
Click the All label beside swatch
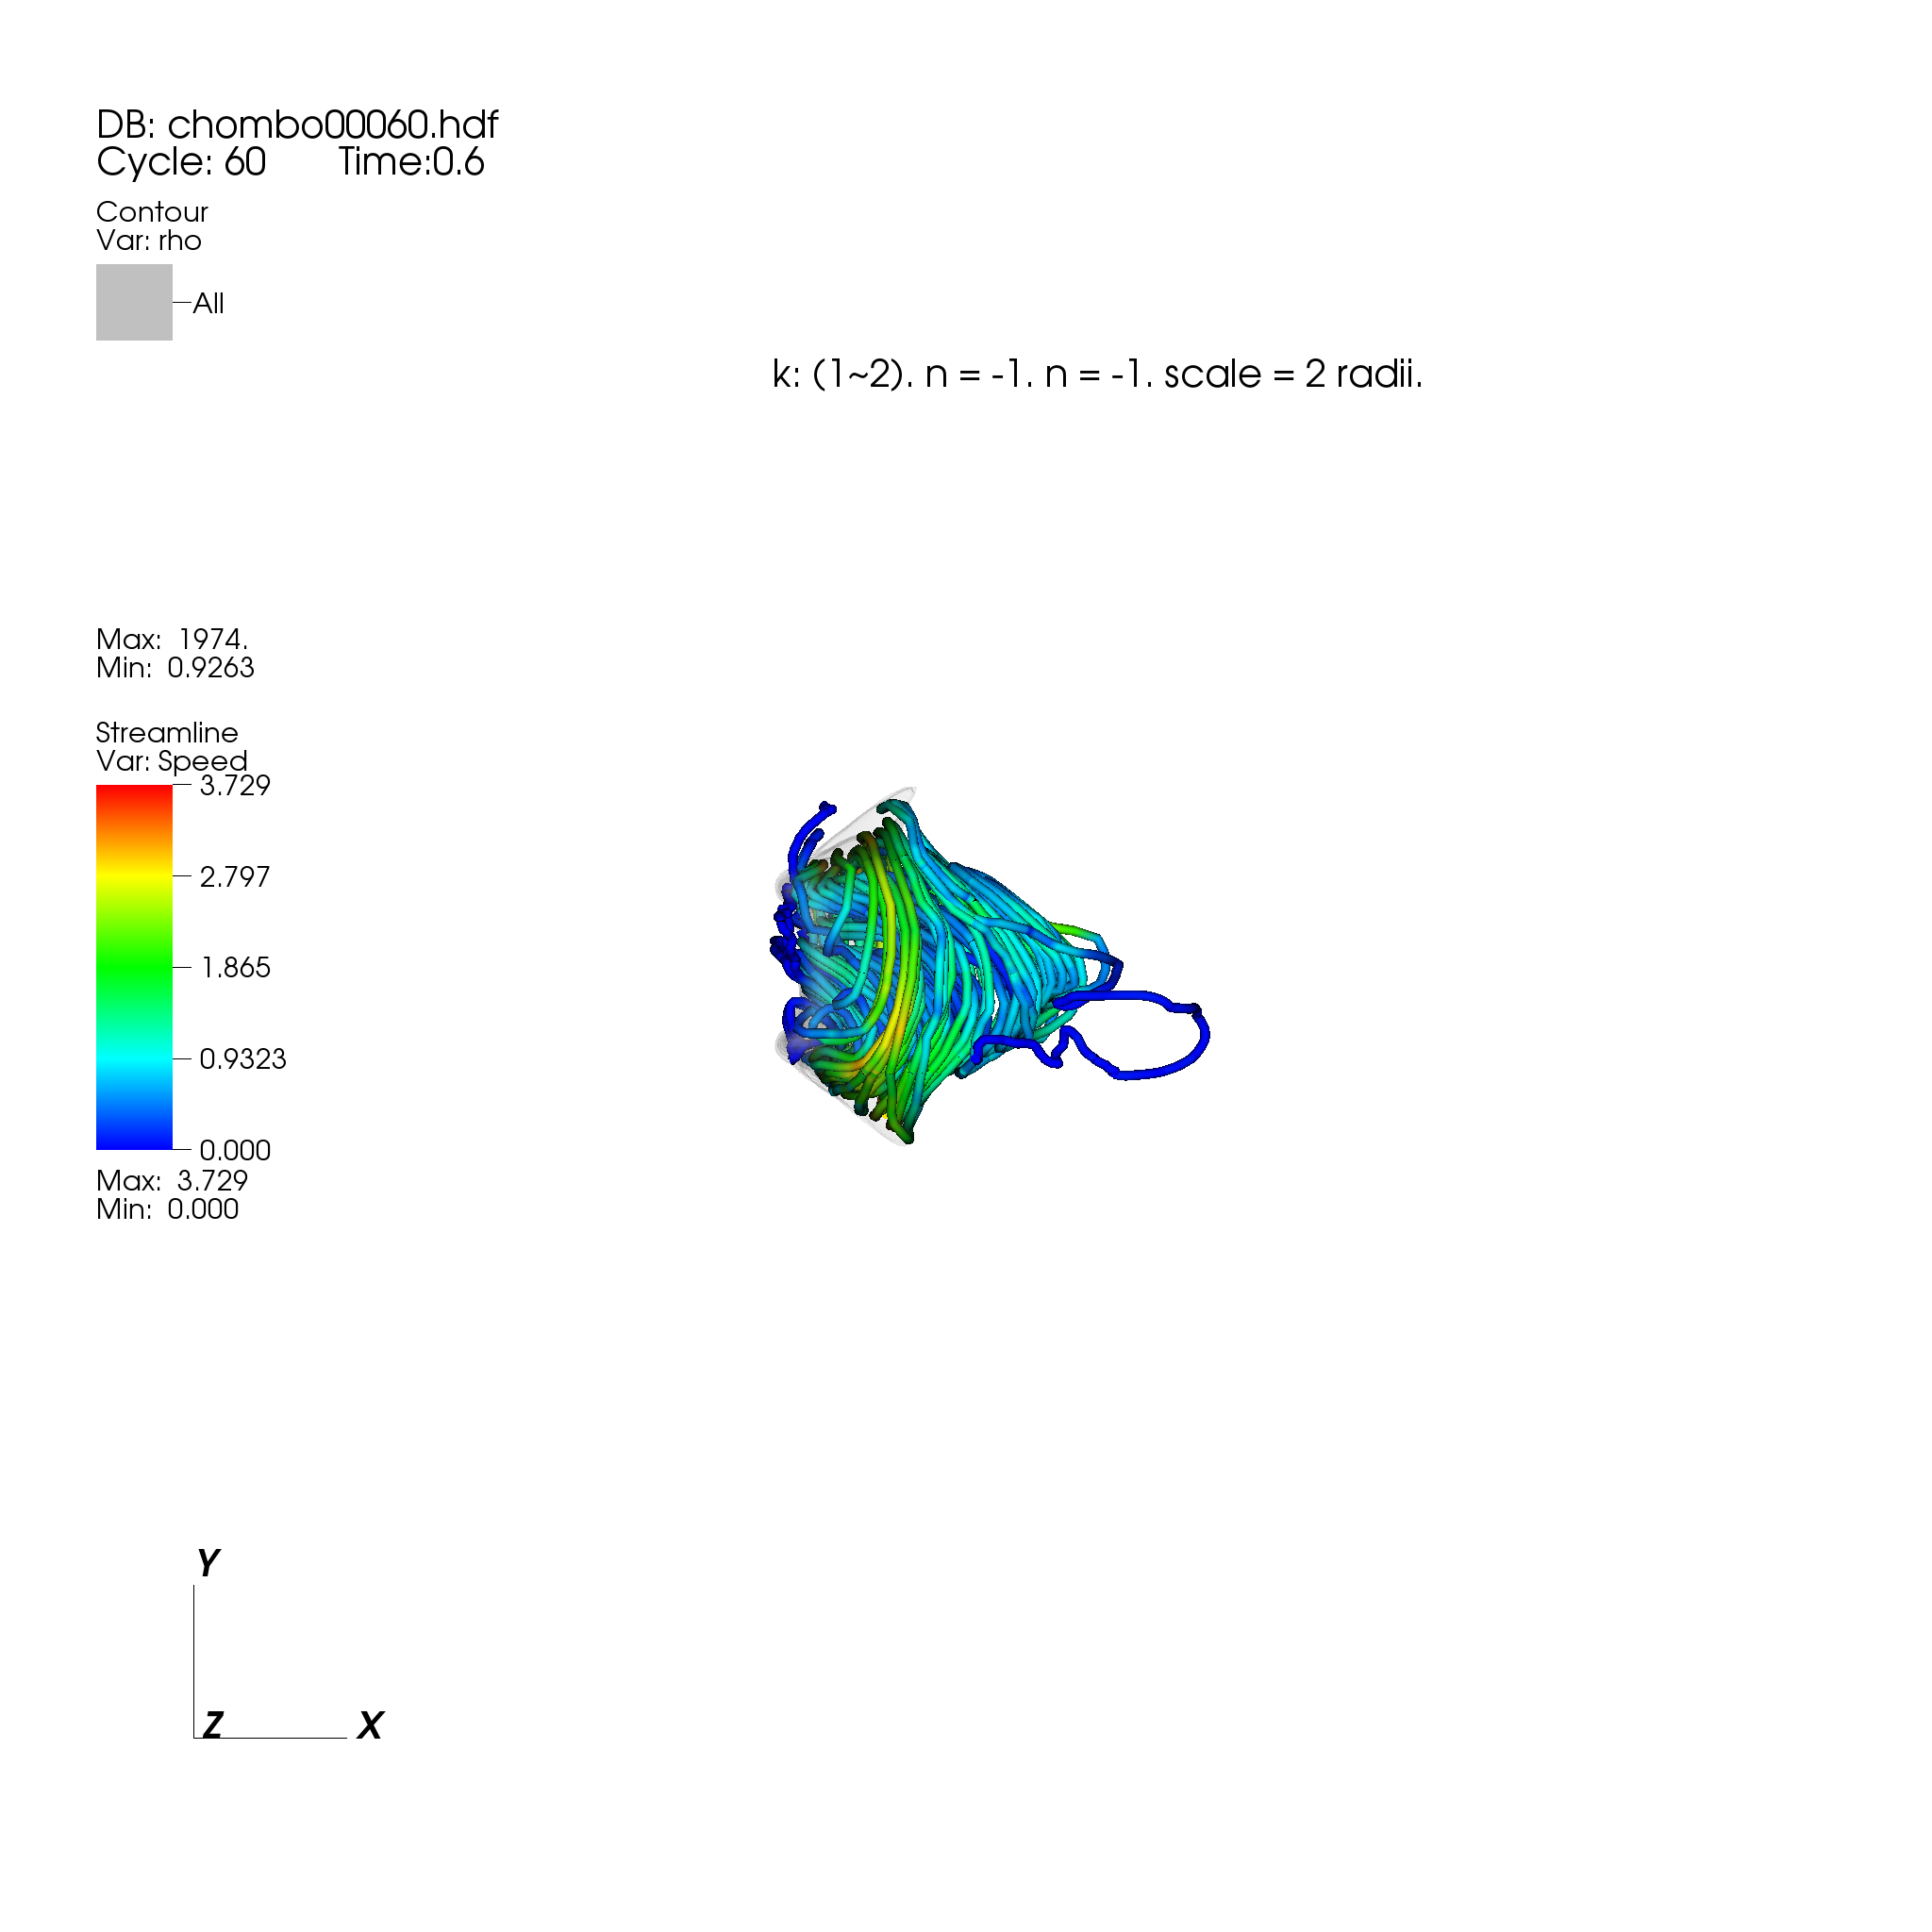pyautogui.click(x=208, y=303)
